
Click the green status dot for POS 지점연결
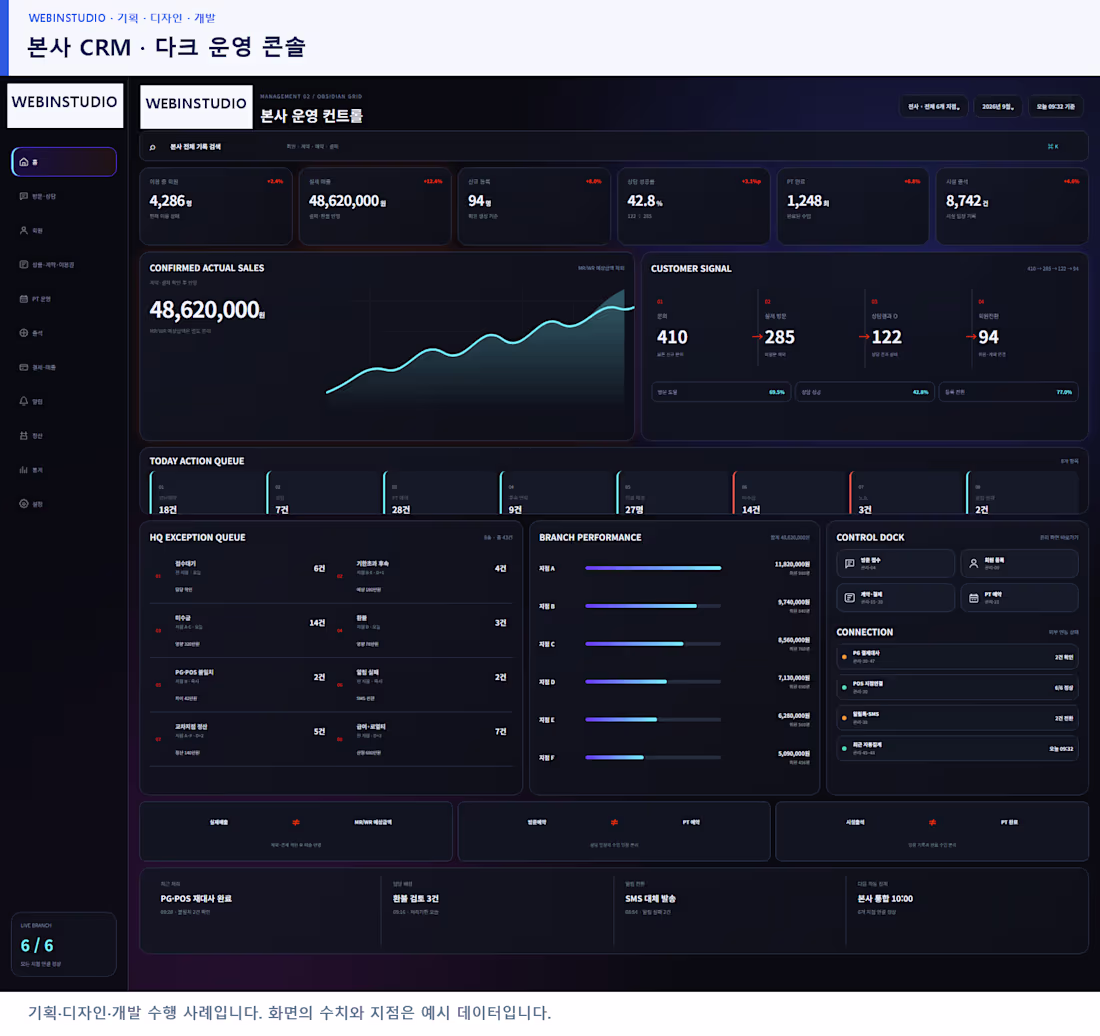coord(844,687)
